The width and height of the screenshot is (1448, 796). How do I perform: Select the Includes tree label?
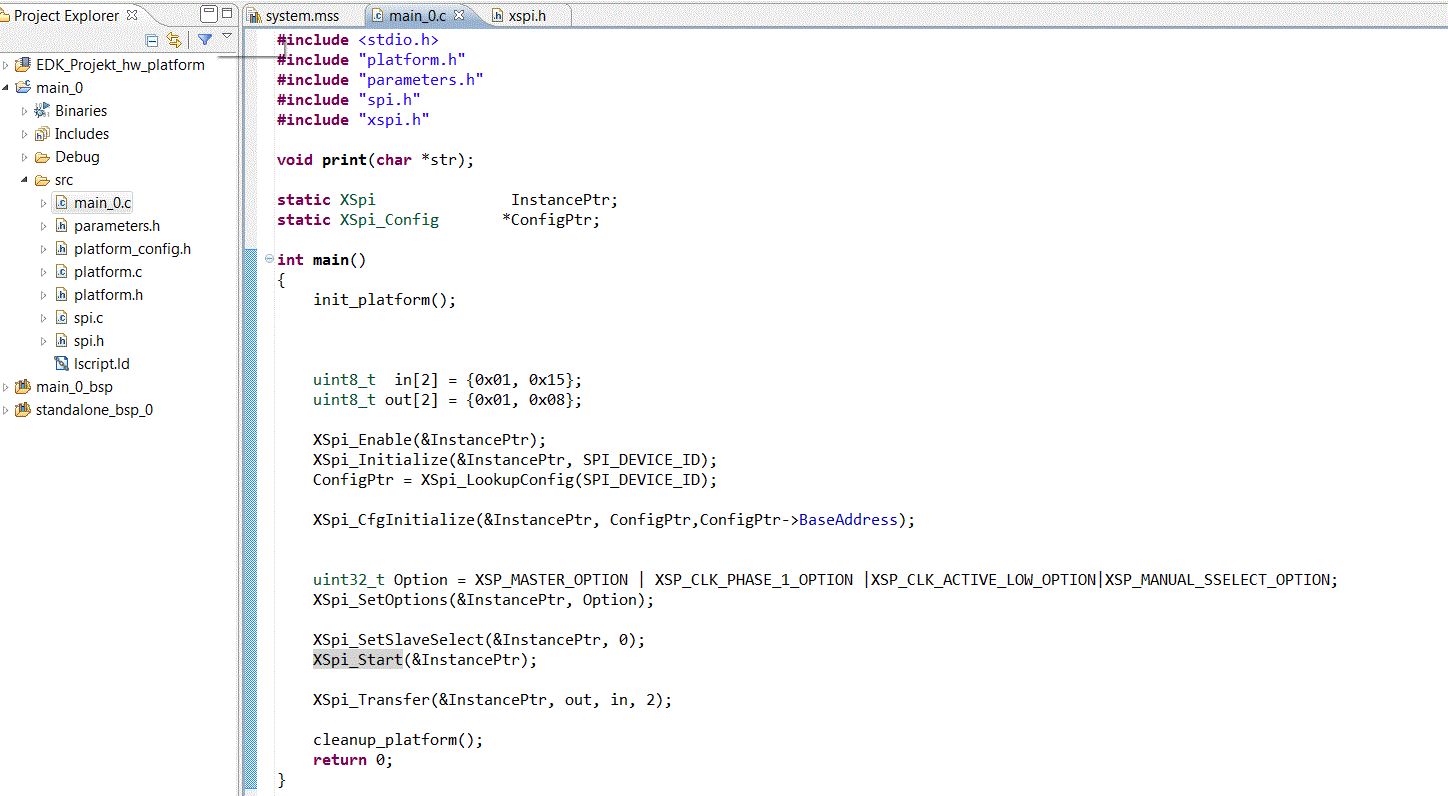point(82,134)
